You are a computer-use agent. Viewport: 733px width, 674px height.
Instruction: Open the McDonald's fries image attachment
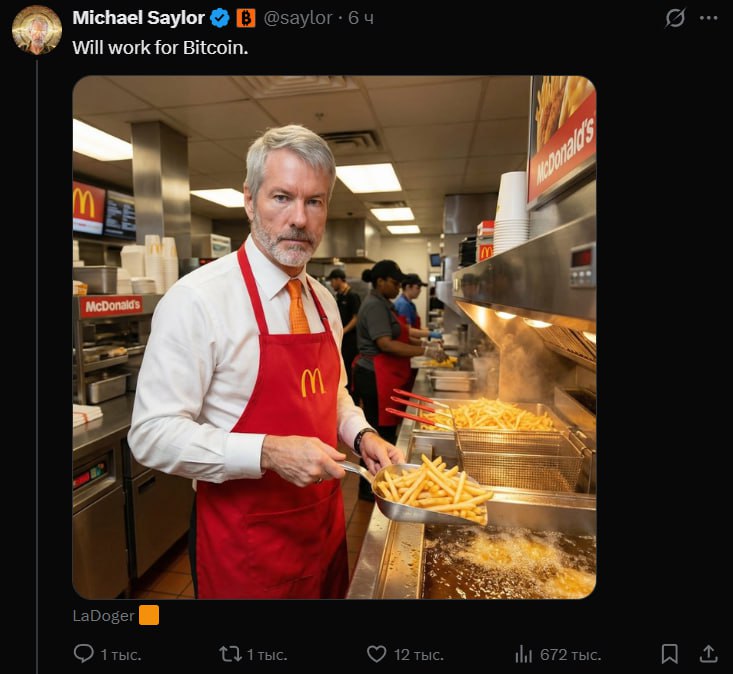point(334,337)
